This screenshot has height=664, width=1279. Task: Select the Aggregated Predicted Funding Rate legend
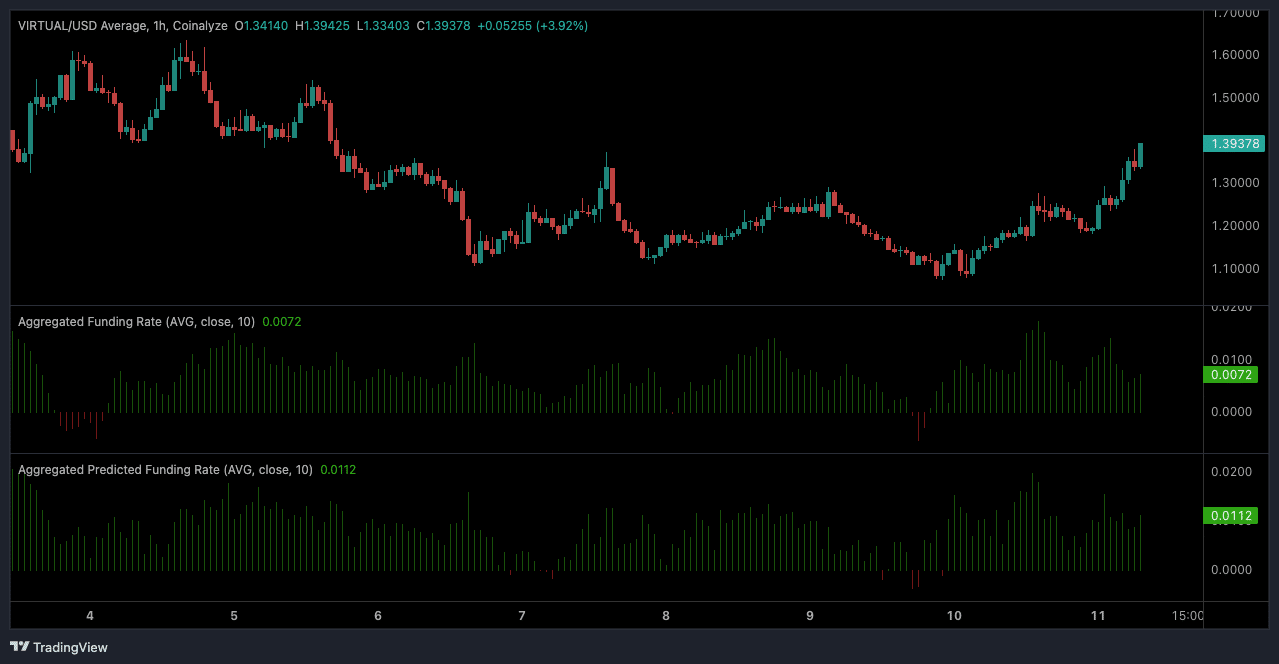pos(165,469)
